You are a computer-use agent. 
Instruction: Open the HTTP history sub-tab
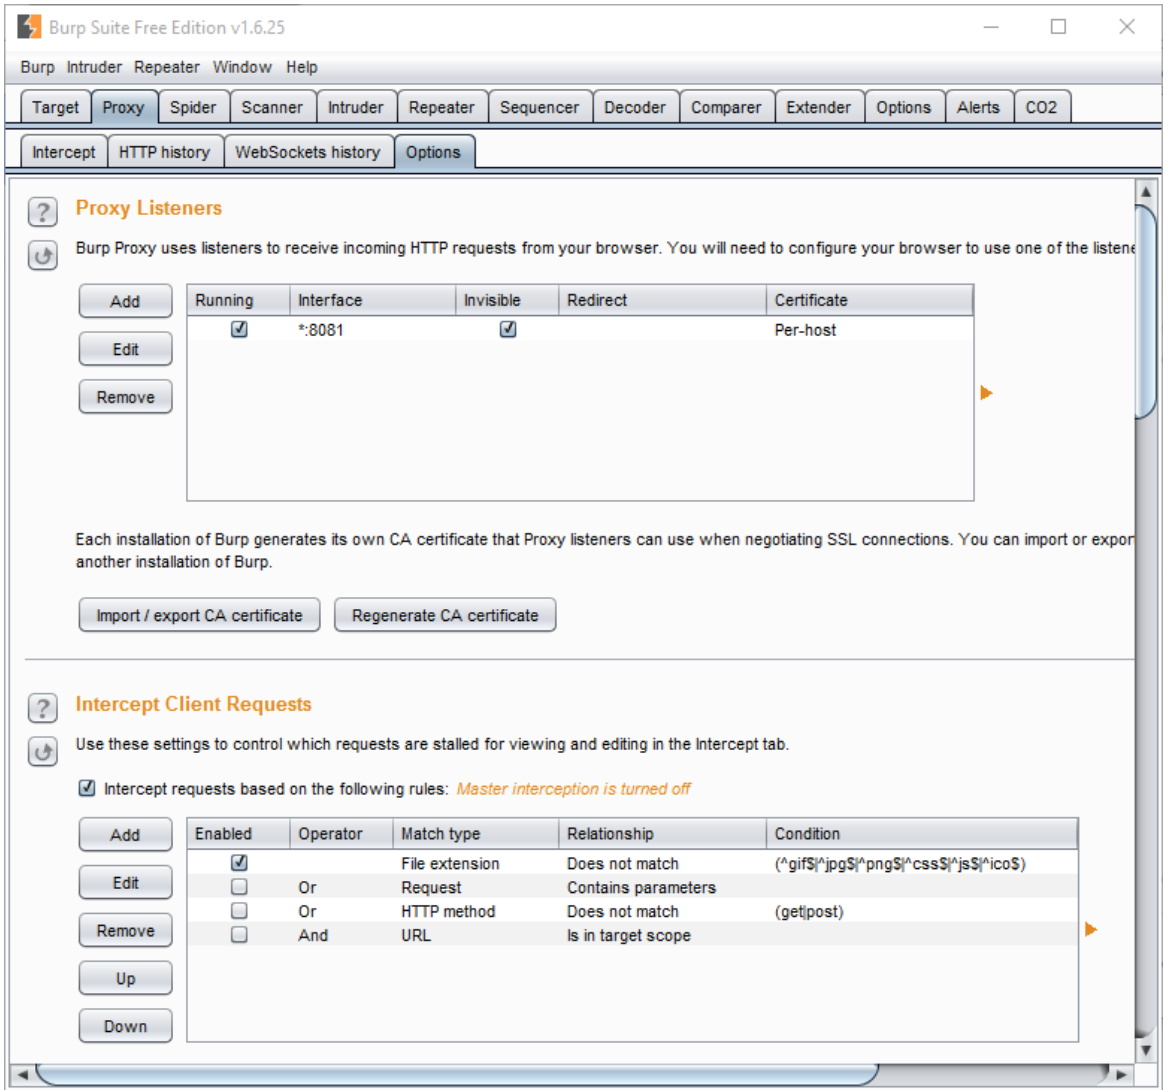point(165,152)
